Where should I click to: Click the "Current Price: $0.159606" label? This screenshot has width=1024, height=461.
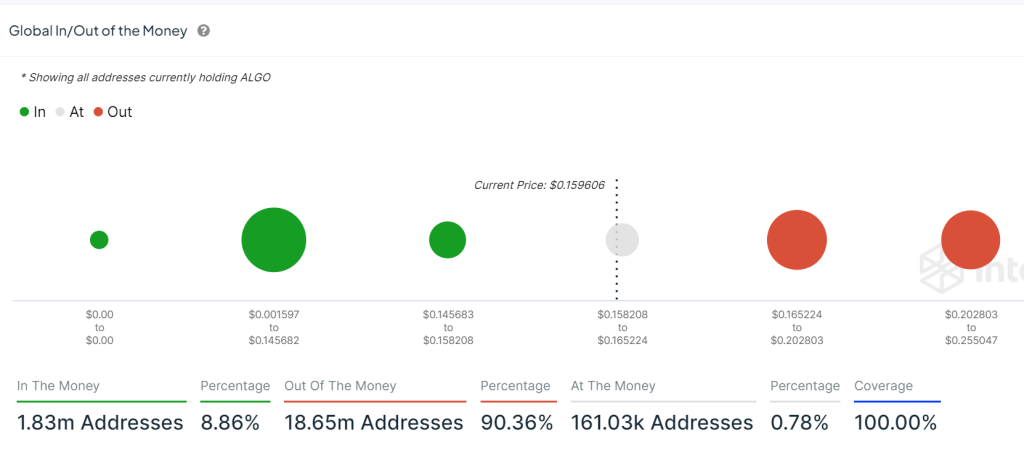[x=539, y=185]
